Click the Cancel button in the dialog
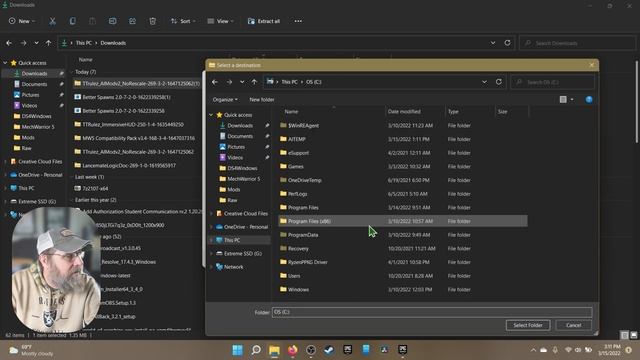The height and width of the screenshot is (360, 640). coord(573,325)
